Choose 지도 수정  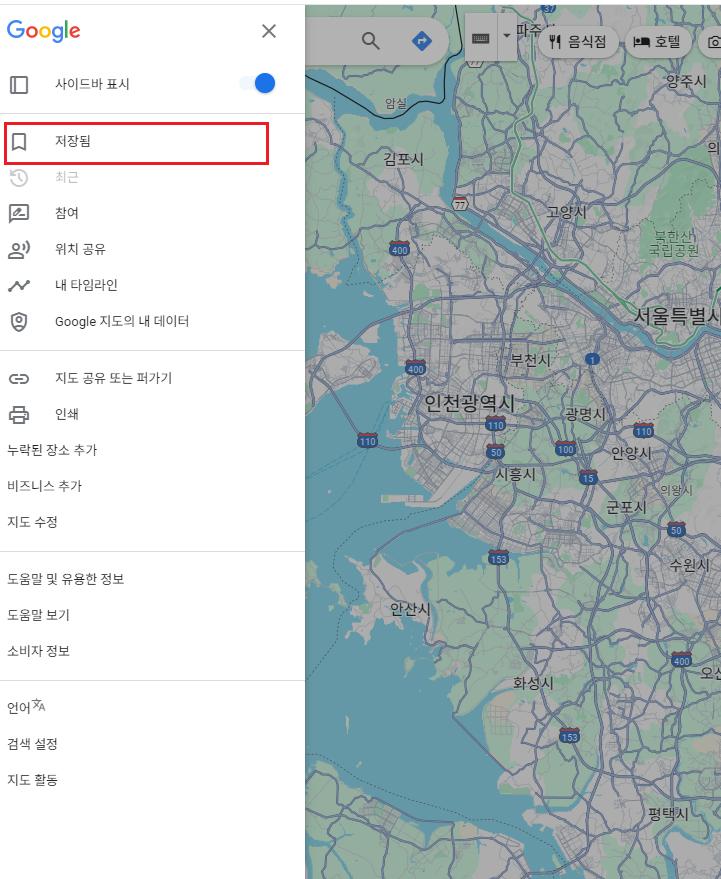tap(32, 522)
